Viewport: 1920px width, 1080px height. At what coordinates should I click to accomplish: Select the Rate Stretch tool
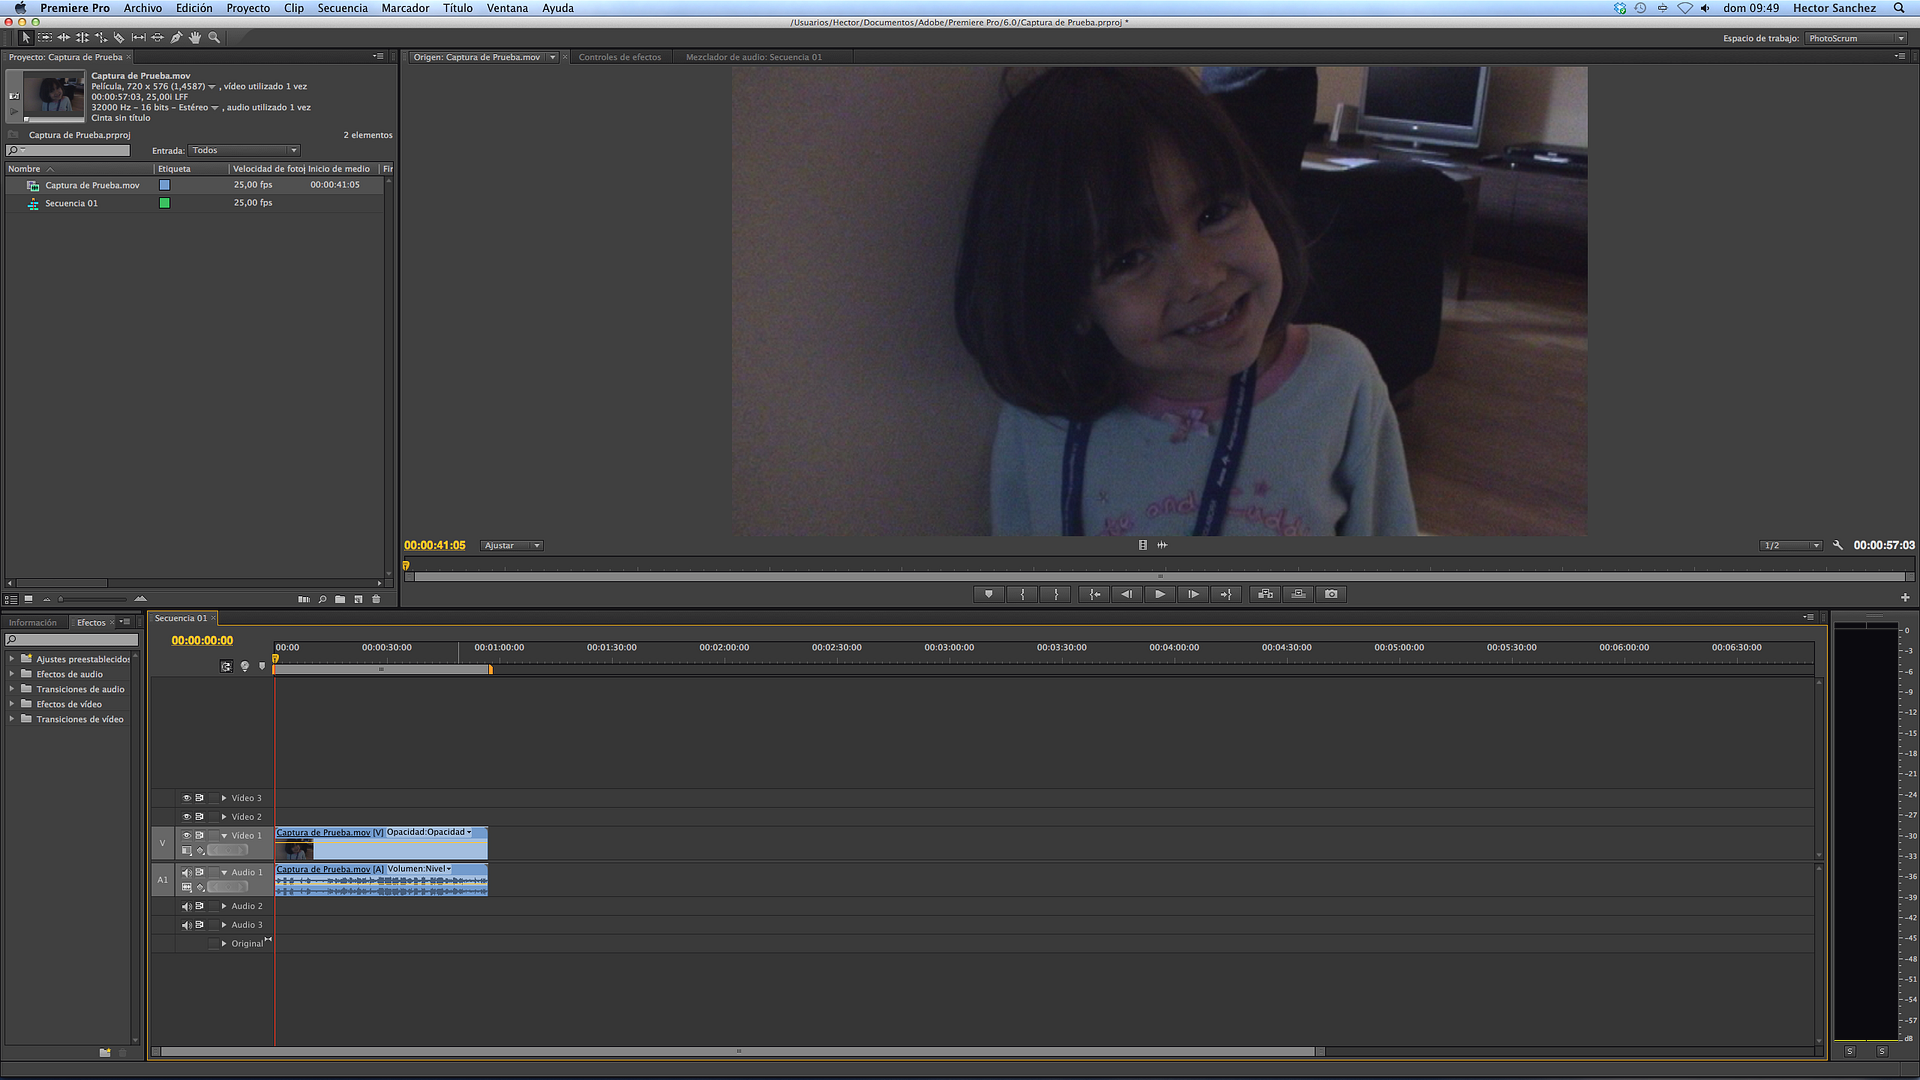pyautogui.click(x=101, y=38)
